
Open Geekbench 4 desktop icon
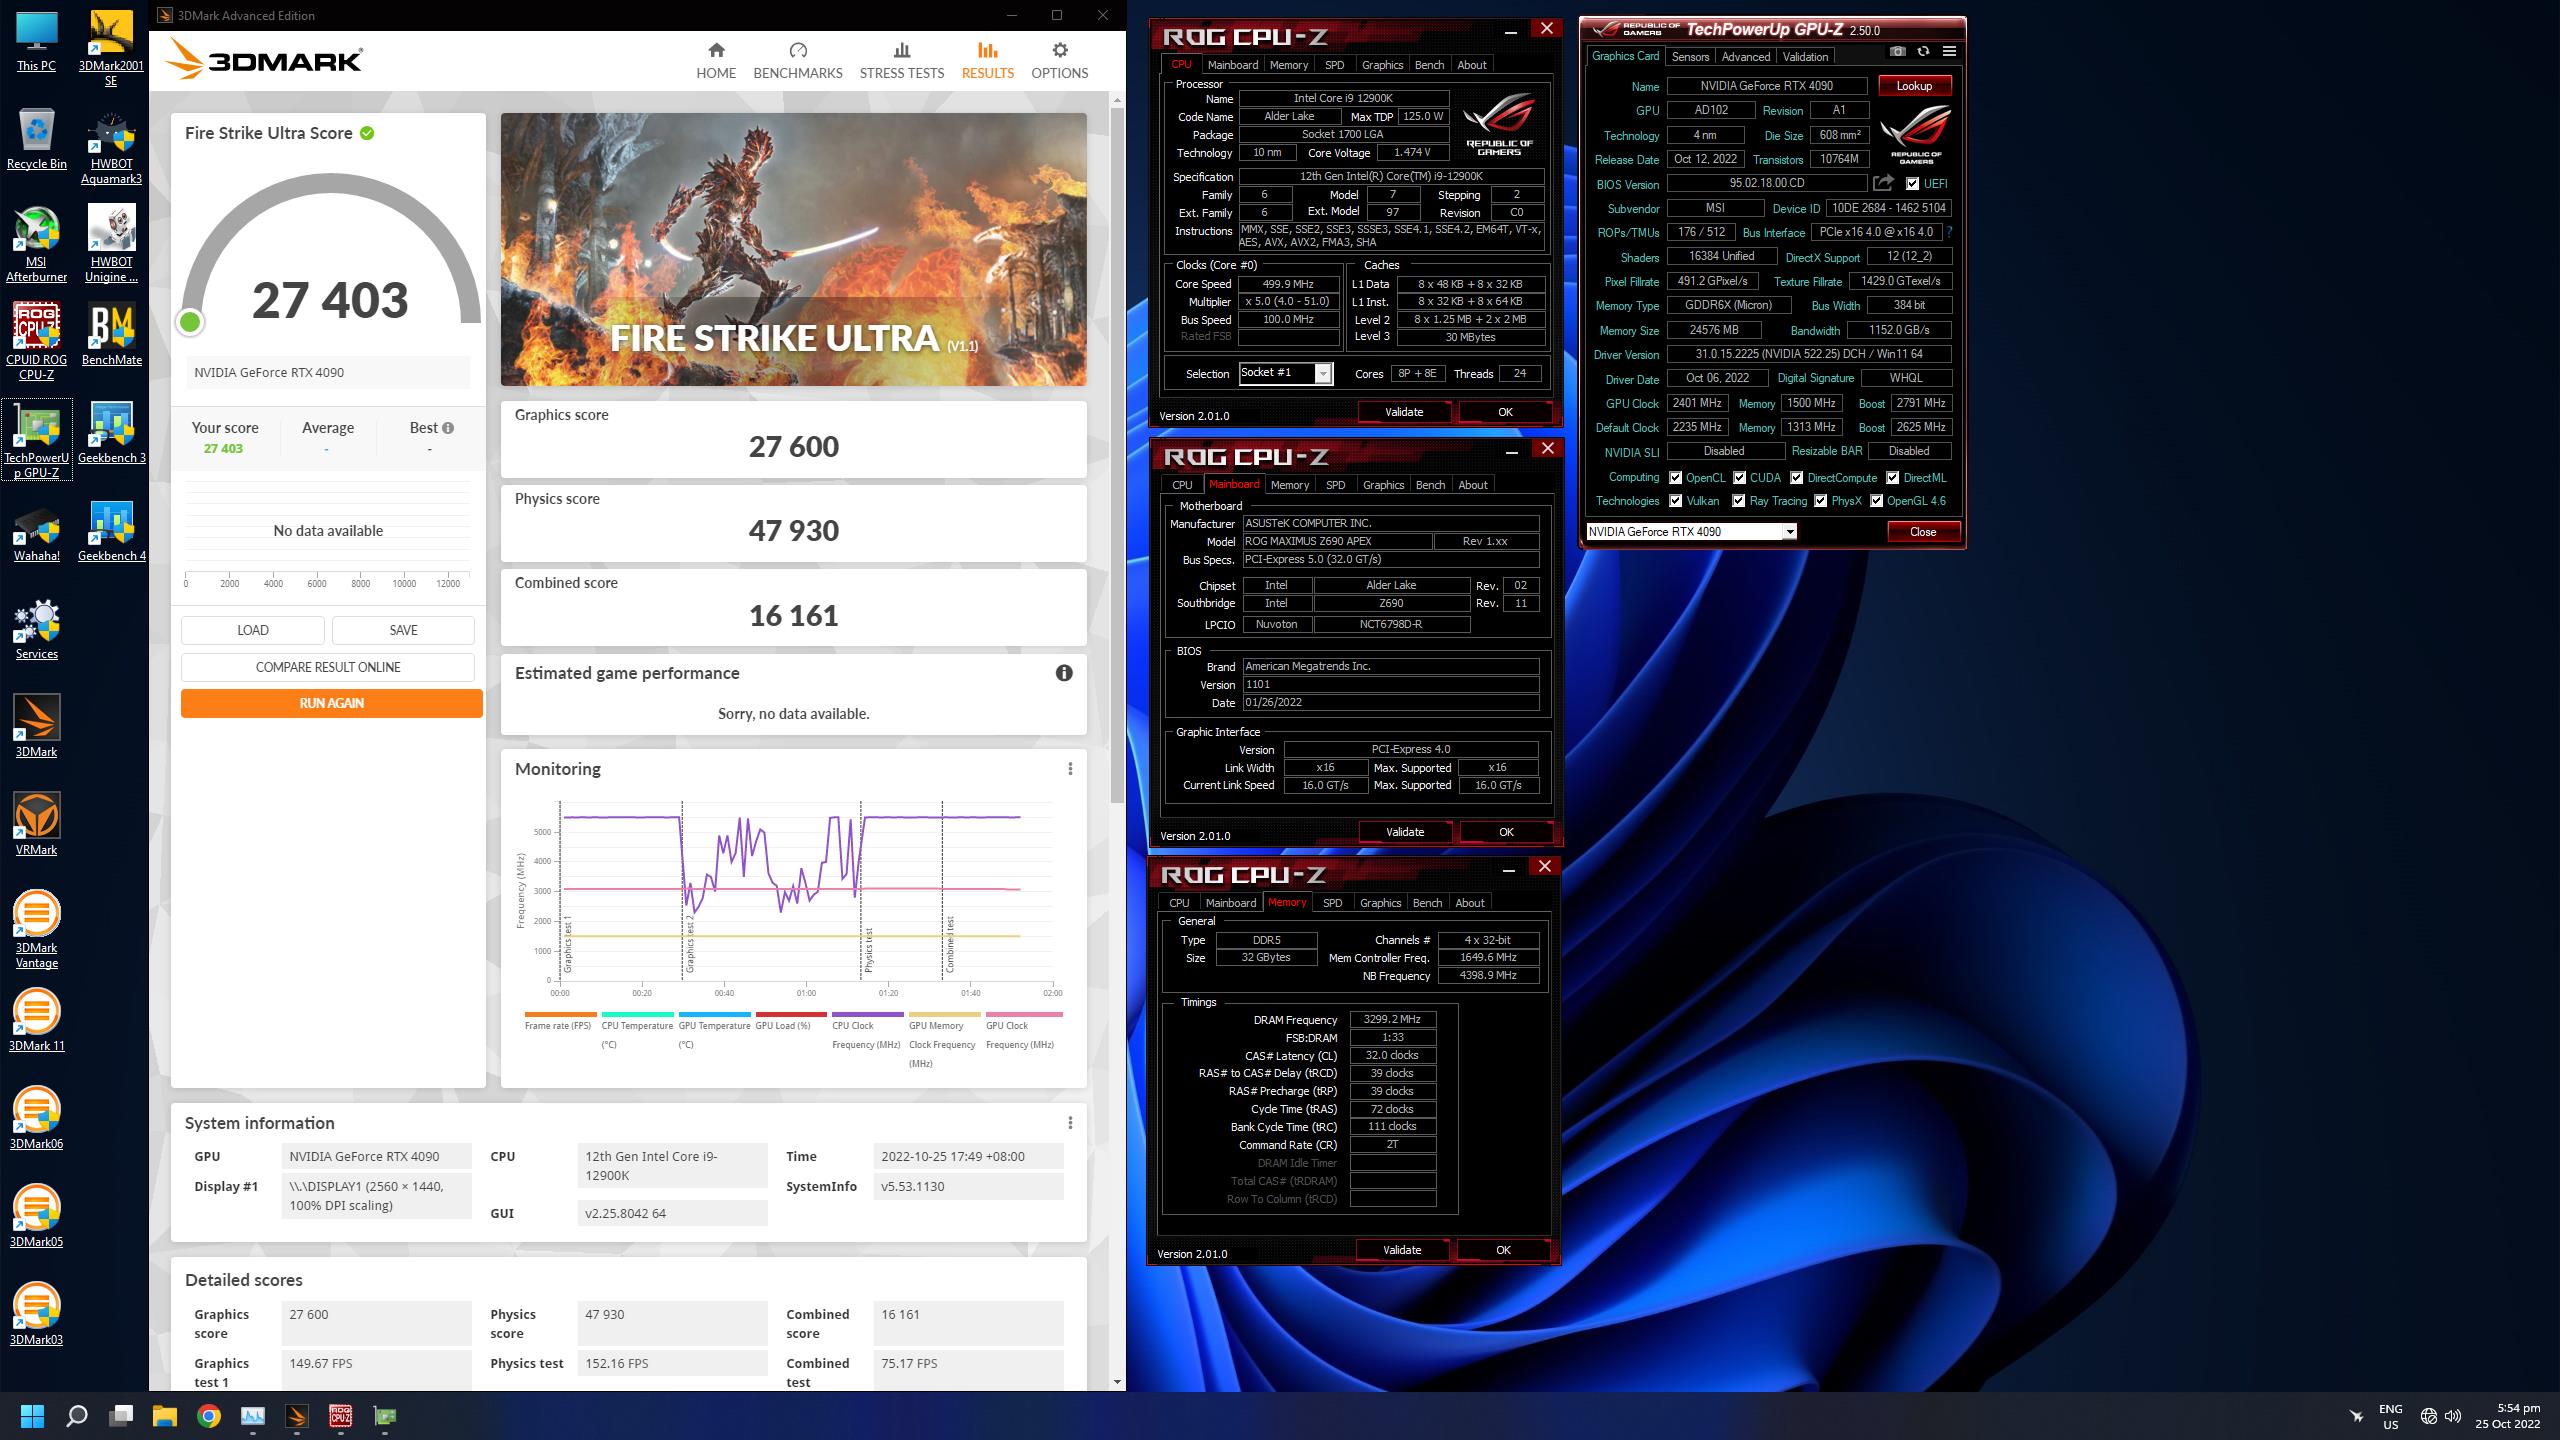pyautogui.click(x=112, y=532)
